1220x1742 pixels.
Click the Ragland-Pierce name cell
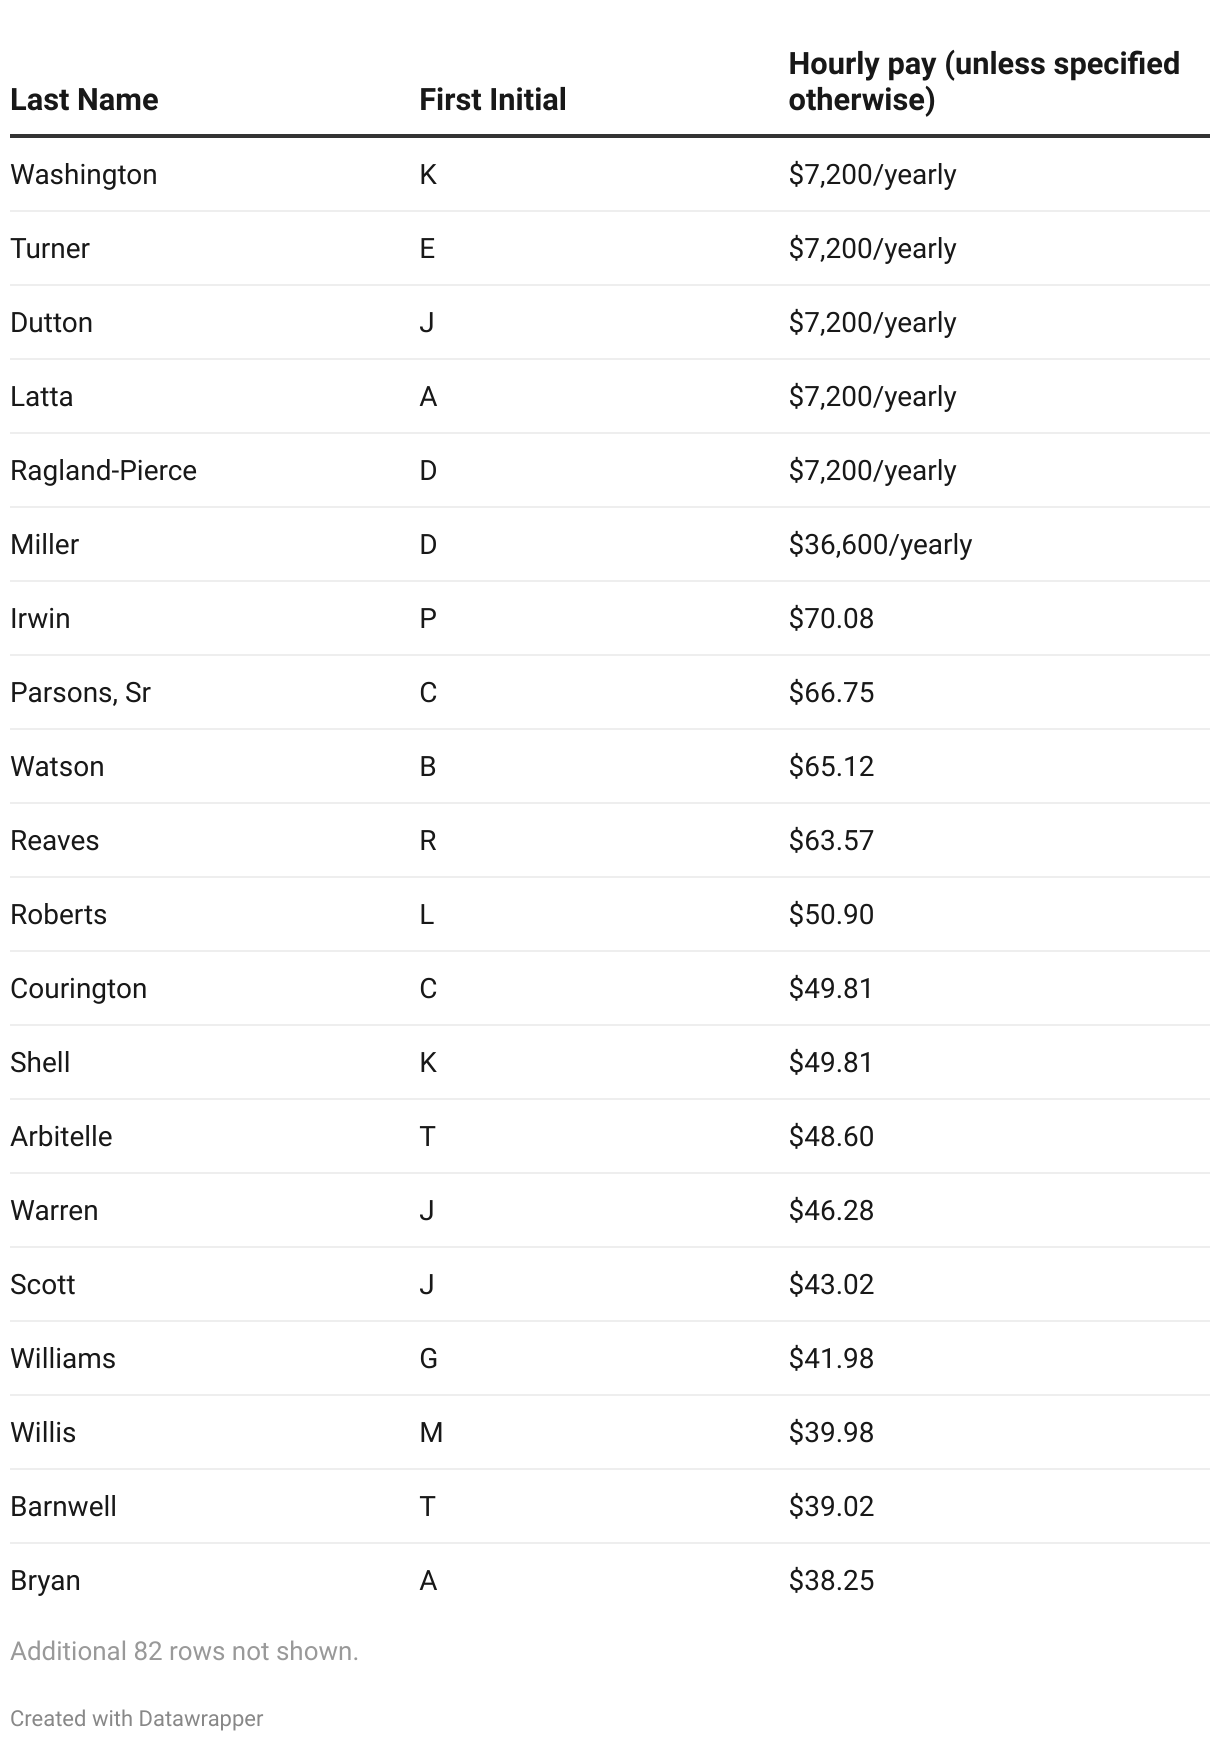click(103, 471)
